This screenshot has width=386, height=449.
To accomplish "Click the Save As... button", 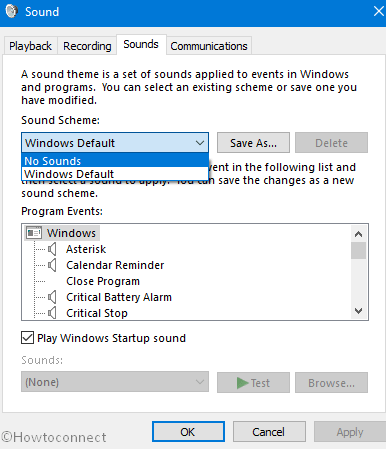I will (253, 143).
